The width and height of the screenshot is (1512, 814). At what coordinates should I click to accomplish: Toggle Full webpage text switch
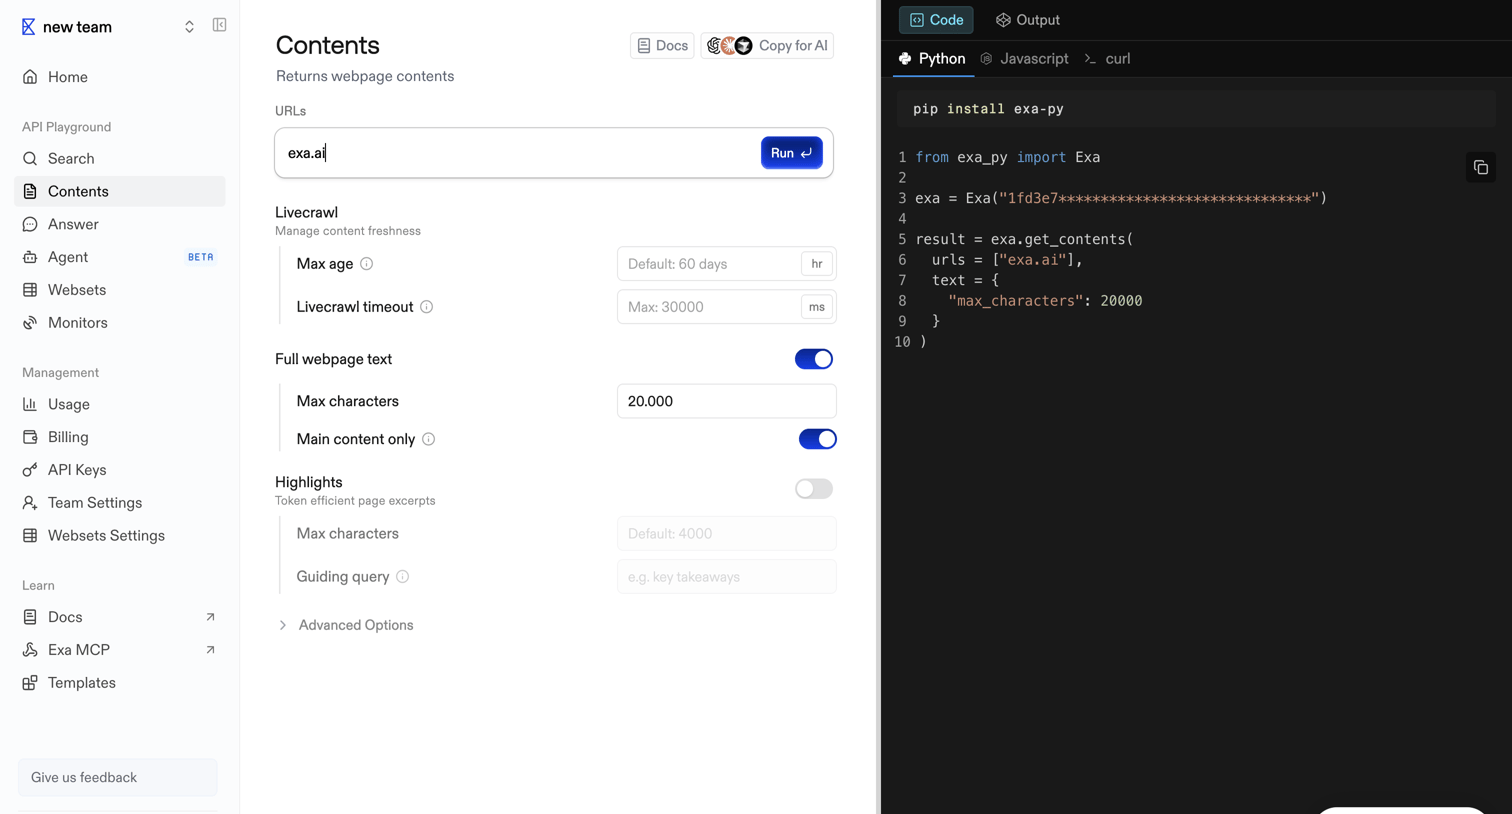coord(814,359)
